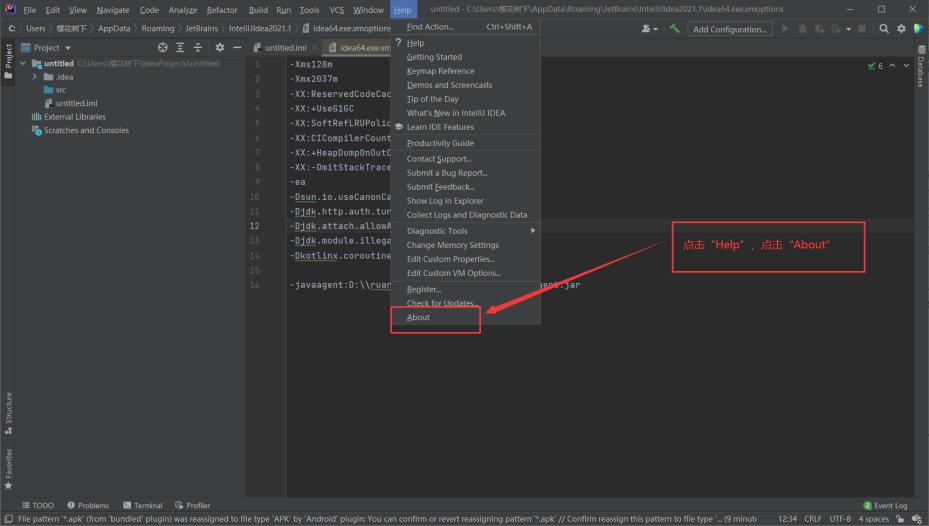Change the UTF-8 file encoding
929x526 pixels.
pos(840,519)
